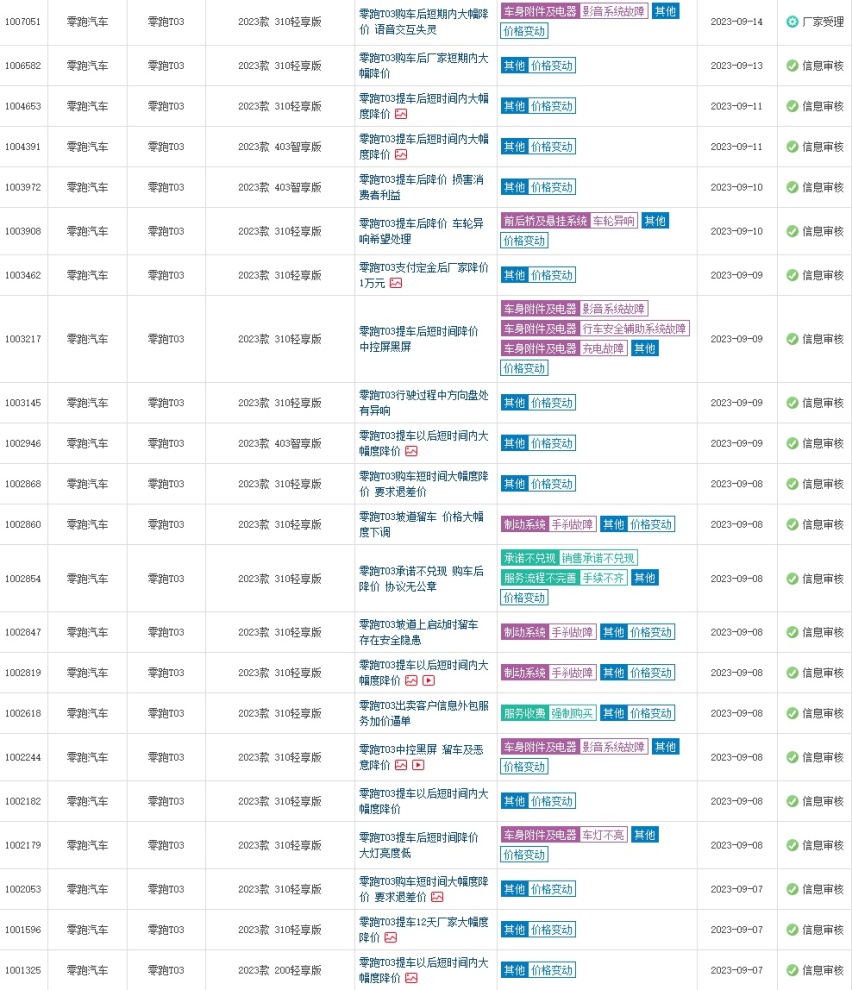852x990 pixels.
Task: Click 手续不齐 tag in row 1002854
Action: click(x=603, y=578)
